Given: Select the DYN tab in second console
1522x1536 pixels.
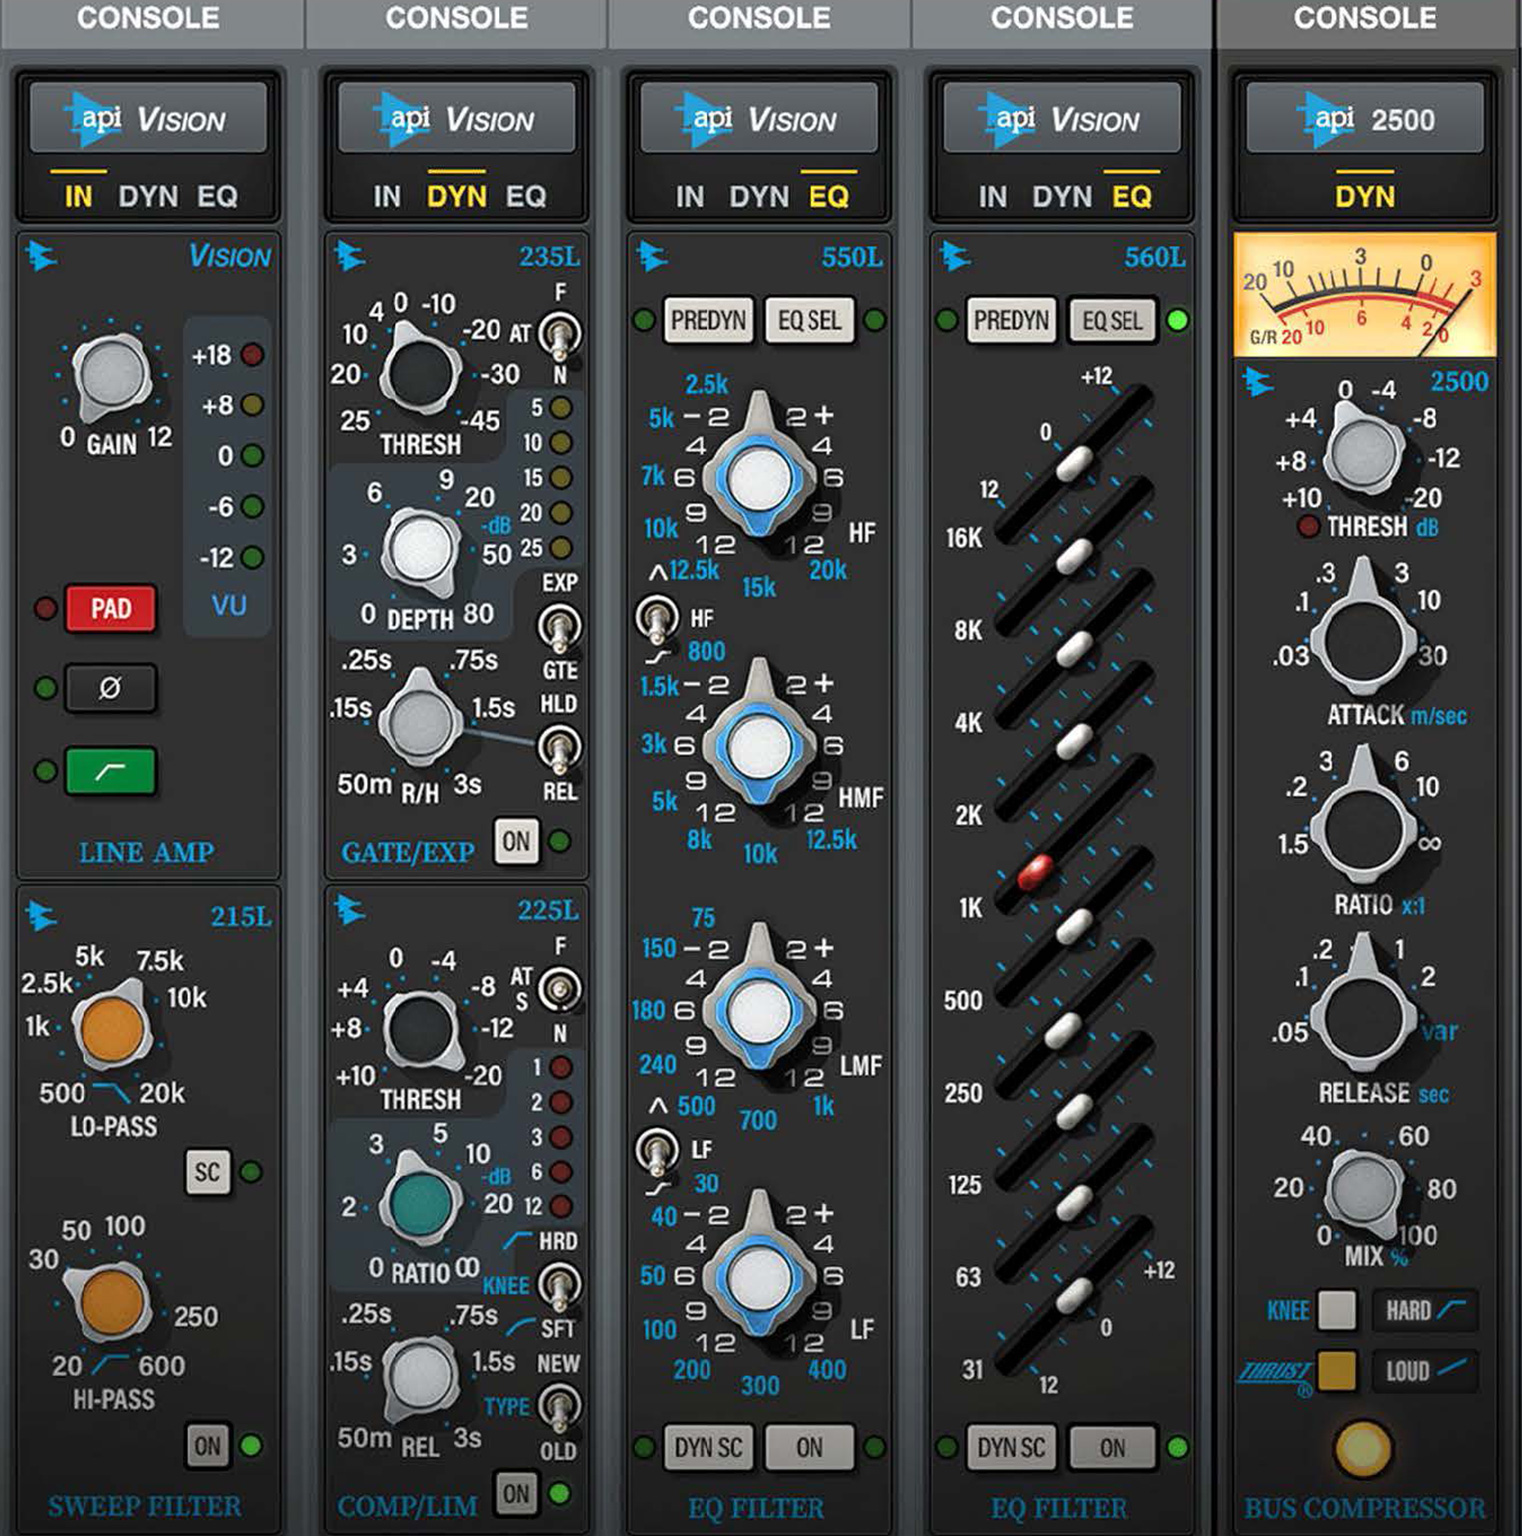Looking at the screenshot, I should point(456,196).
